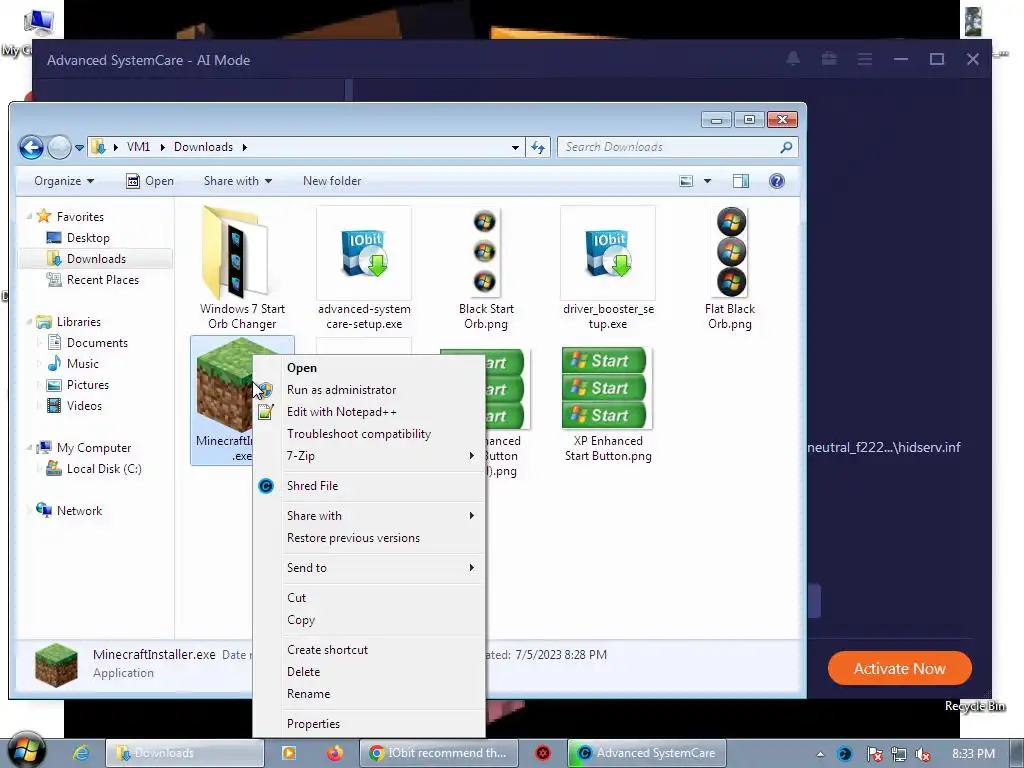Click the muted volume tray icon

click(x=923, y=754)
